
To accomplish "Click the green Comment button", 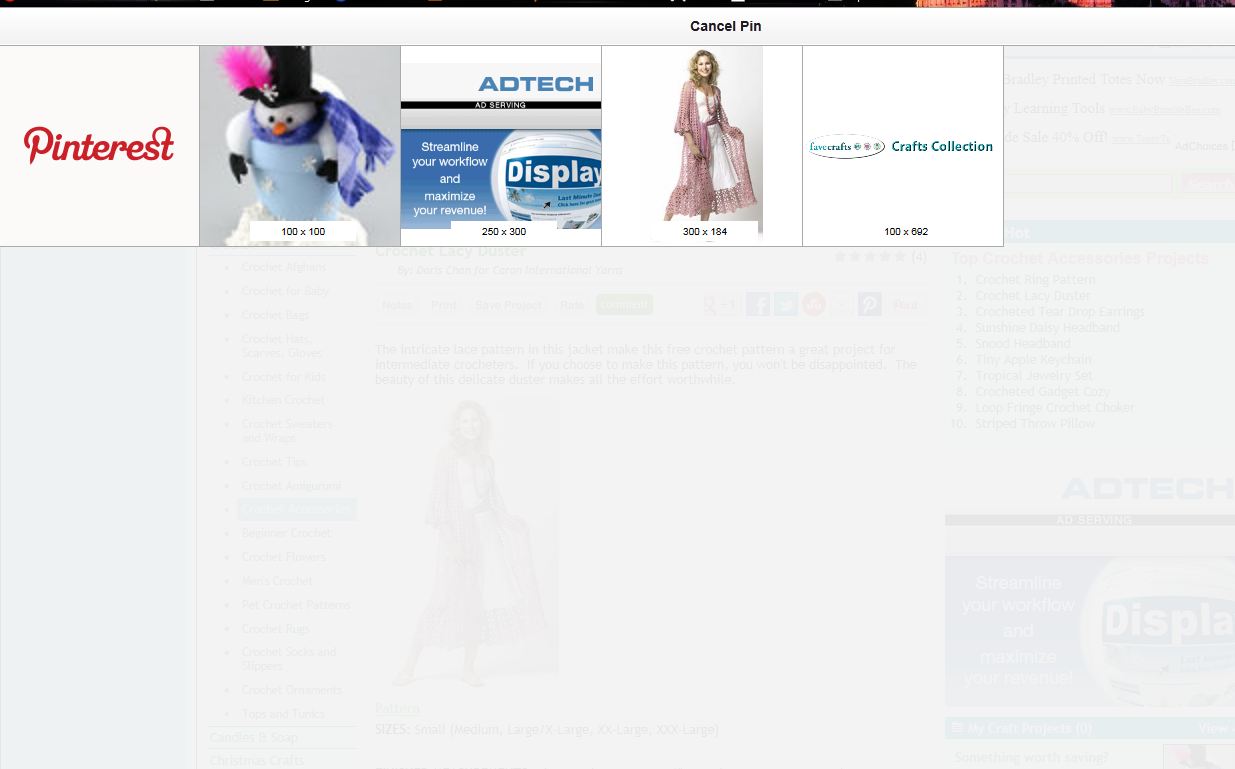I will click(x=625, y=305).
